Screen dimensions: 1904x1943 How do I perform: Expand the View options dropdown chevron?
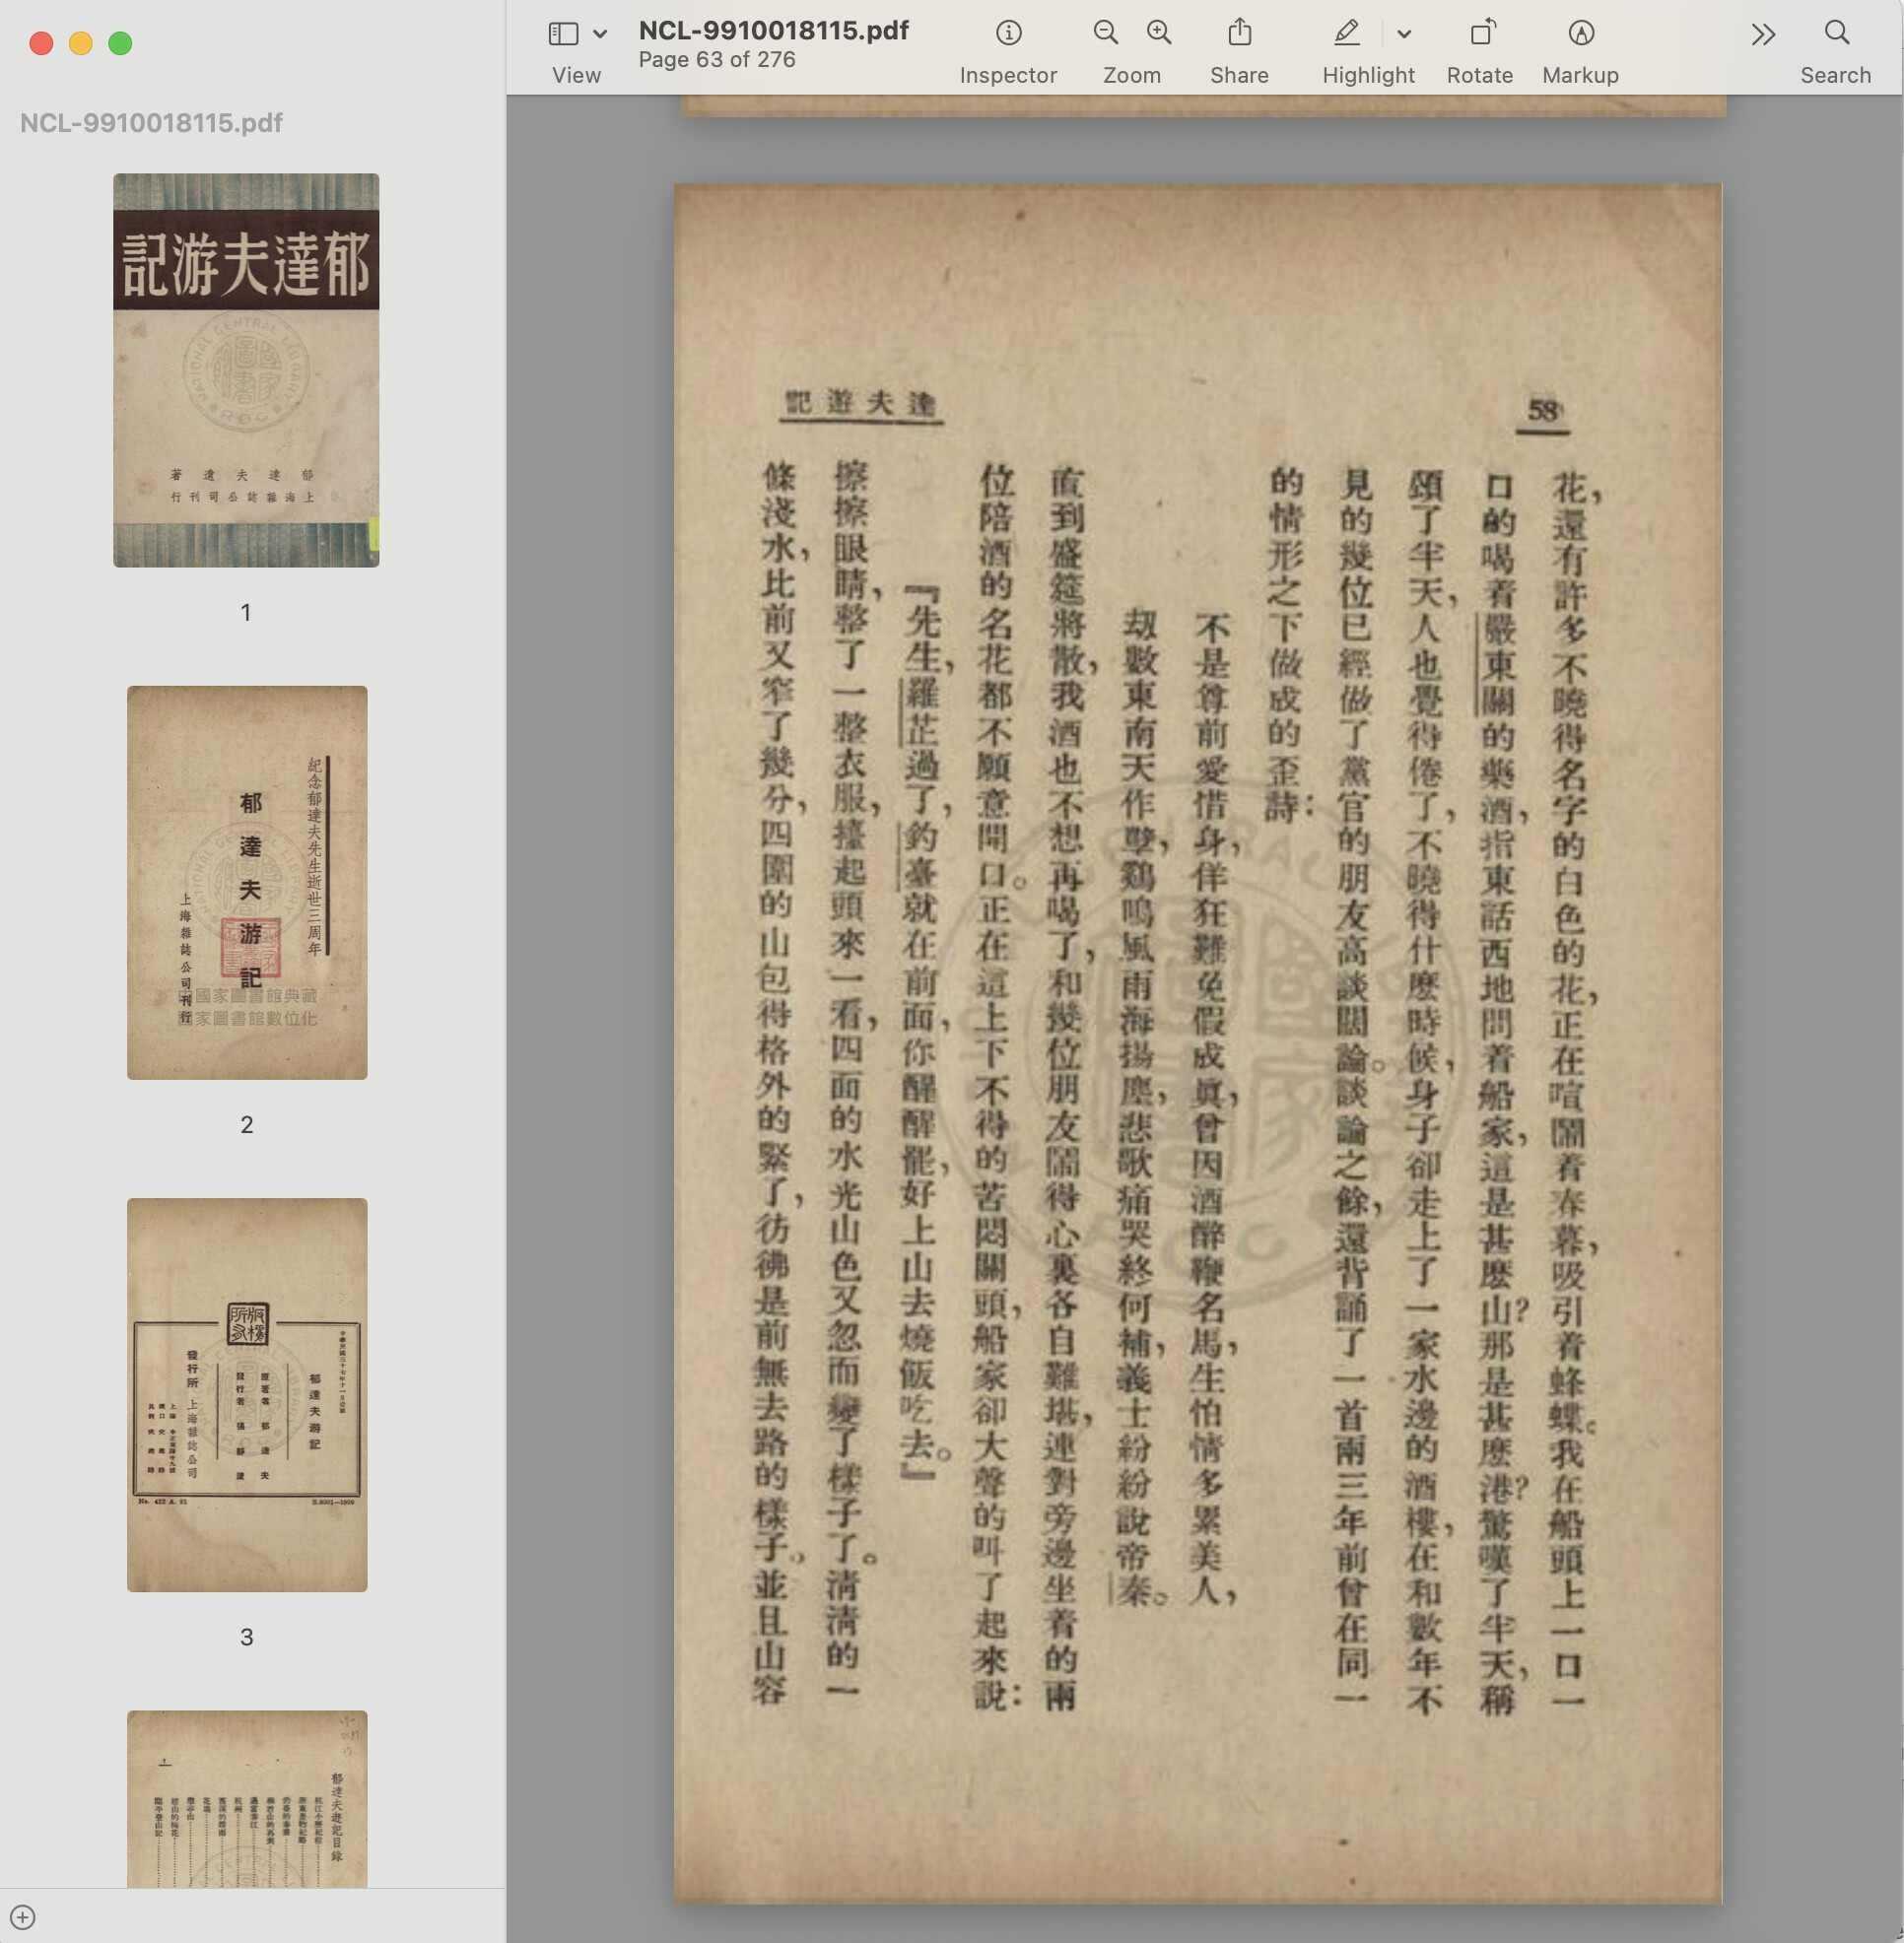600,34
